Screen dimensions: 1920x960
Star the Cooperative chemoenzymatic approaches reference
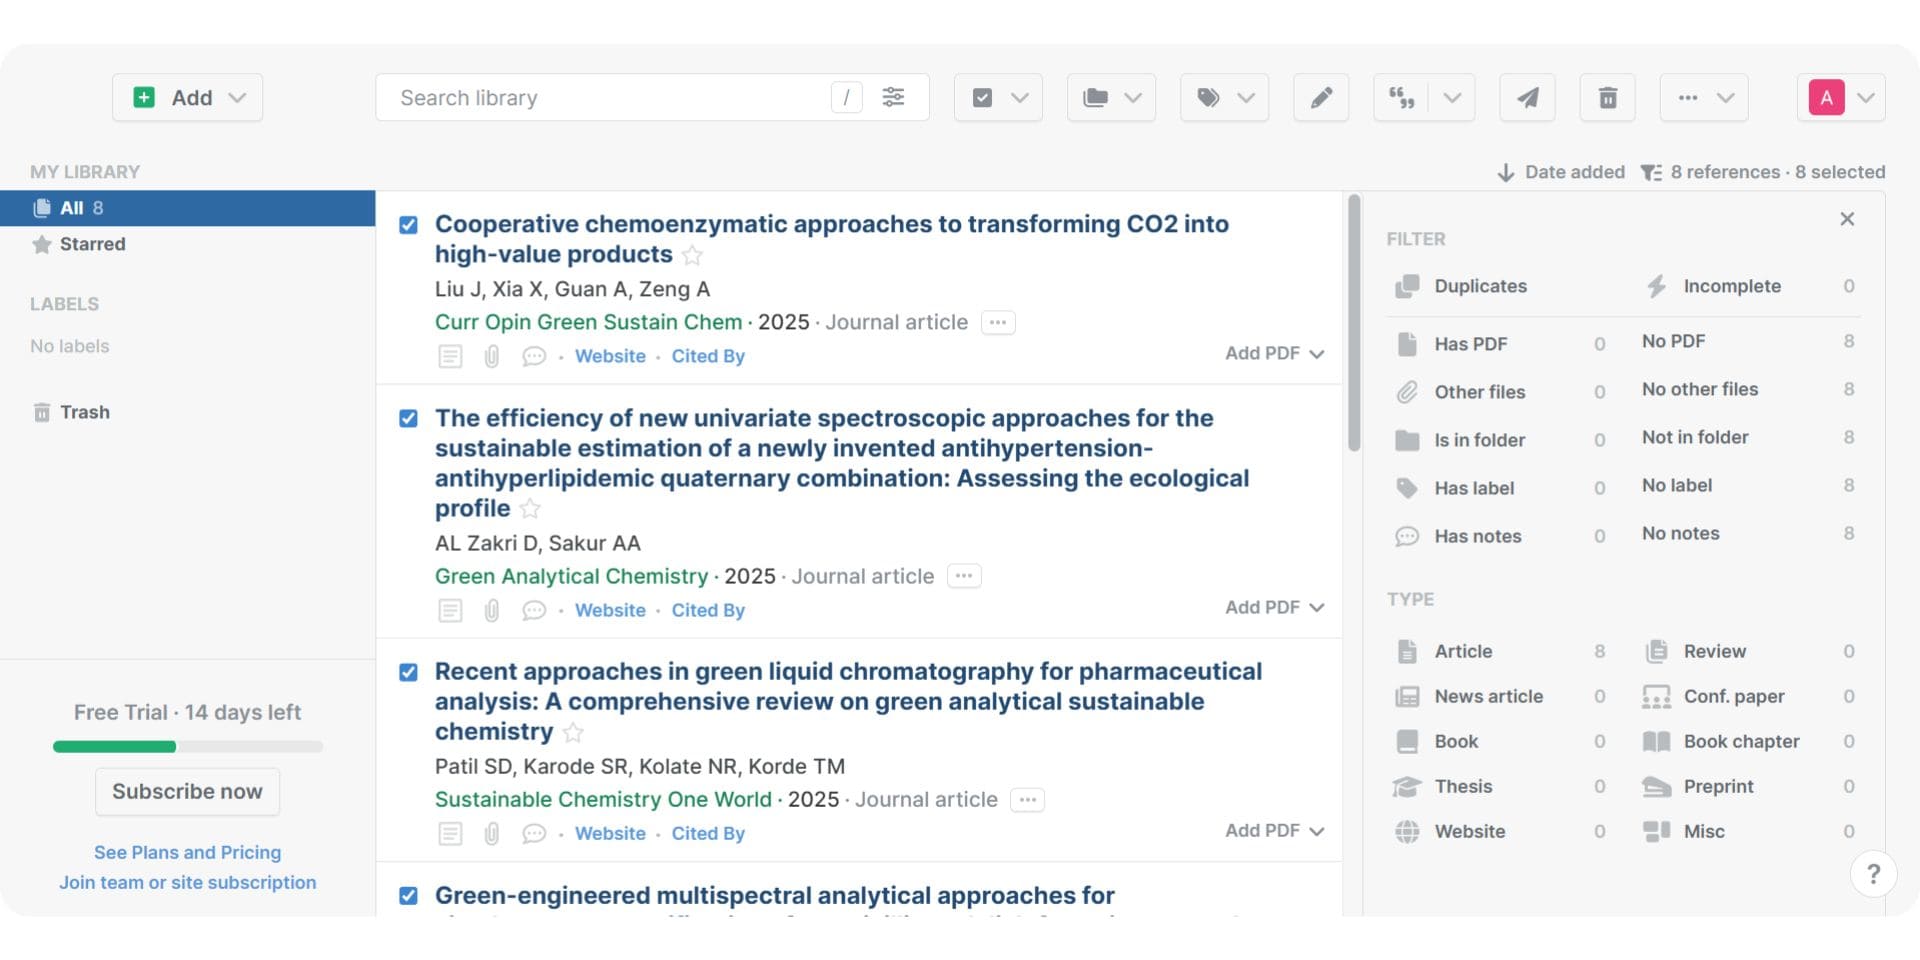692,256
